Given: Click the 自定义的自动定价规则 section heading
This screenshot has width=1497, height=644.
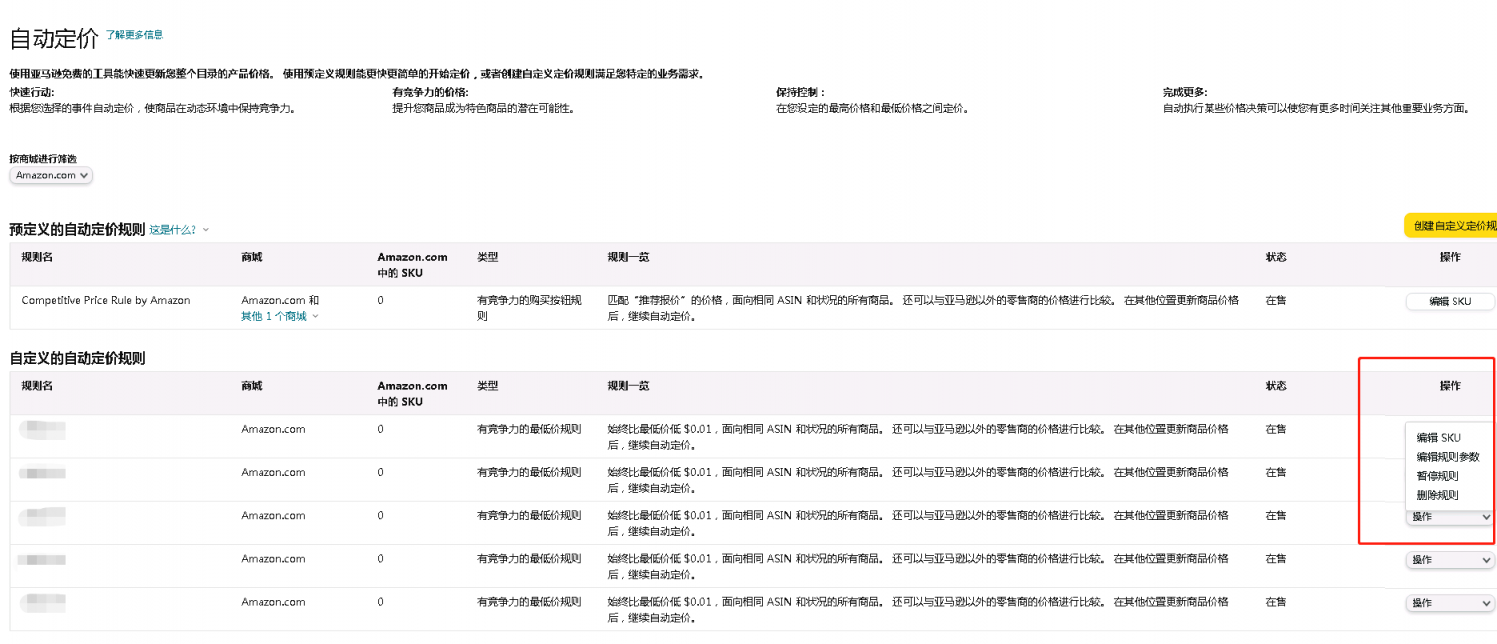Looking at the screenshot, I should pos(77,358).
